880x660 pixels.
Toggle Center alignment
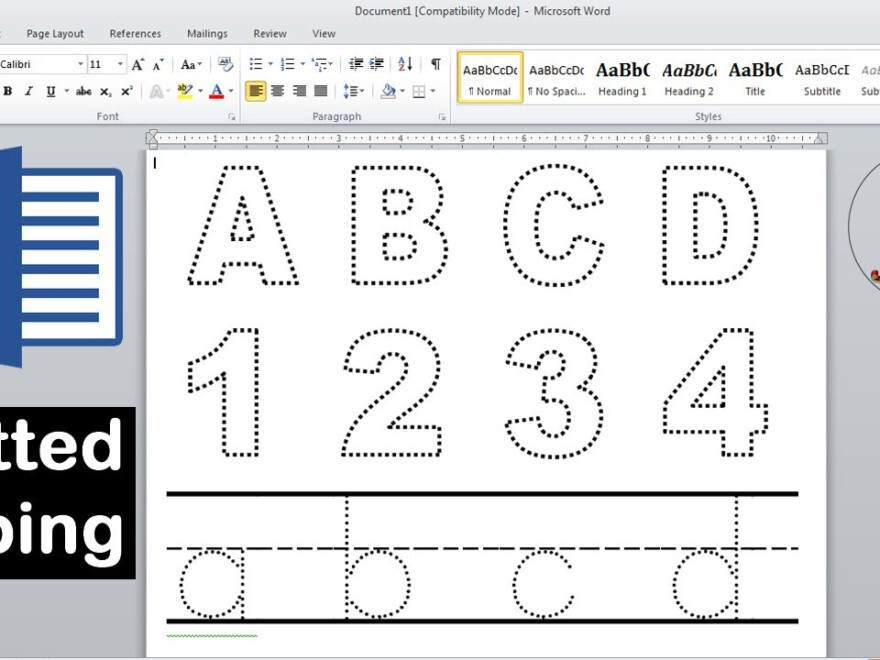pos(277,91)
